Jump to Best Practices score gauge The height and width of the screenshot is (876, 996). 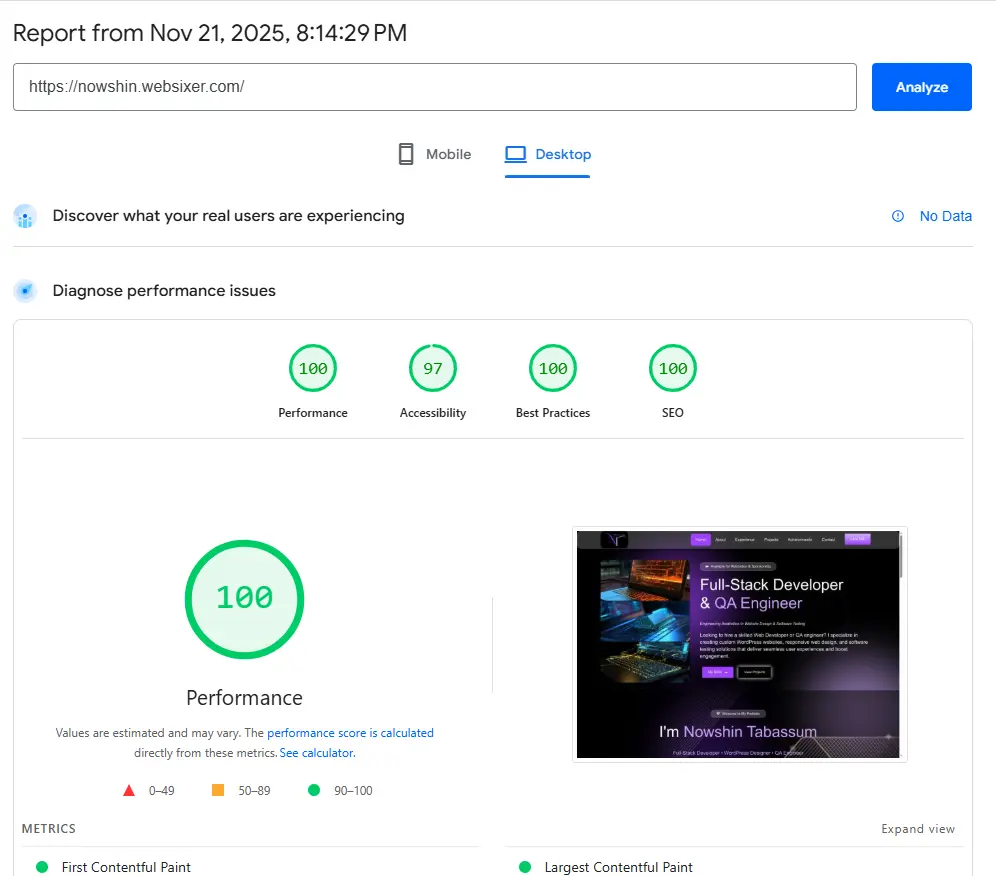(553, 369)
